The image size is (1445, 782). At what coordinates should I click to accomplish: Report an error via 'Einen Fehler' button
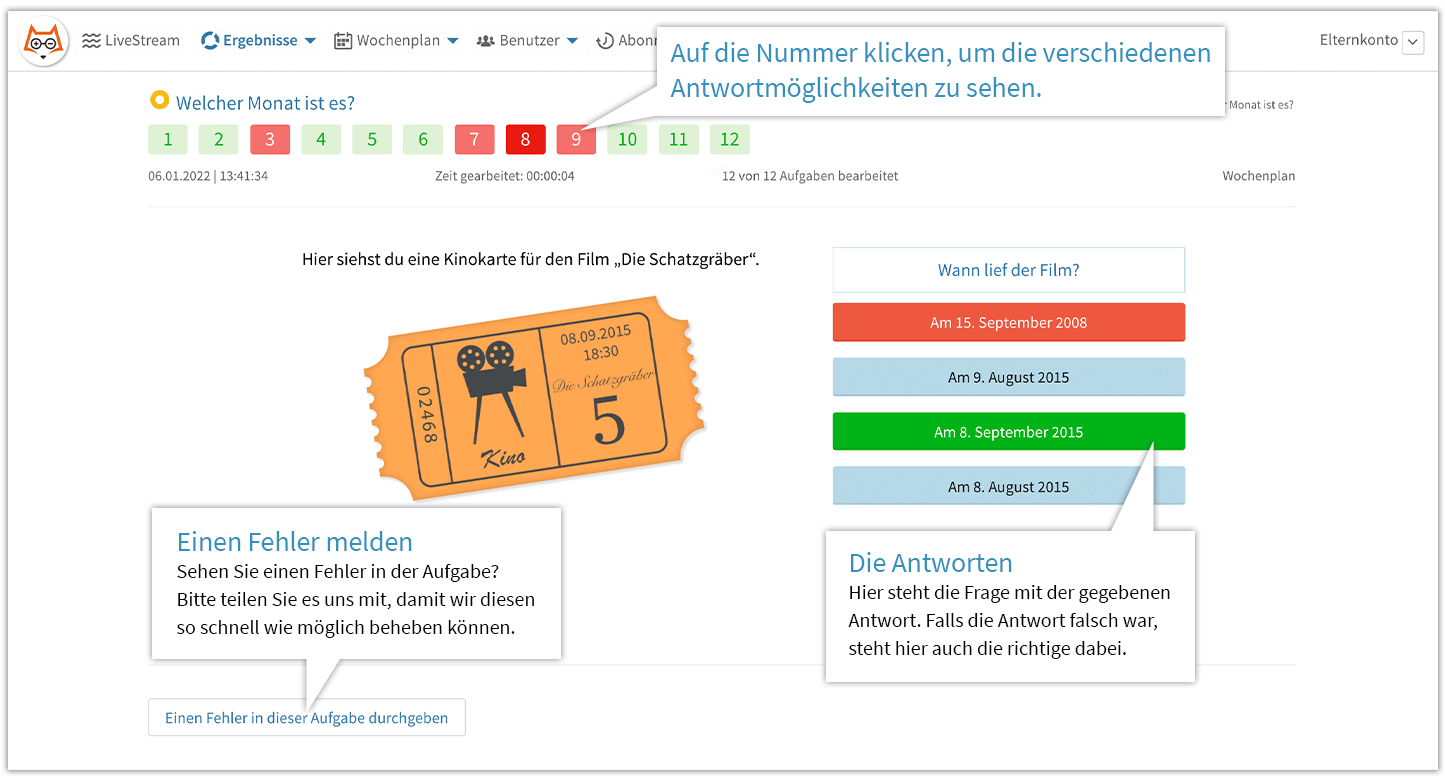tap(306, 718)
